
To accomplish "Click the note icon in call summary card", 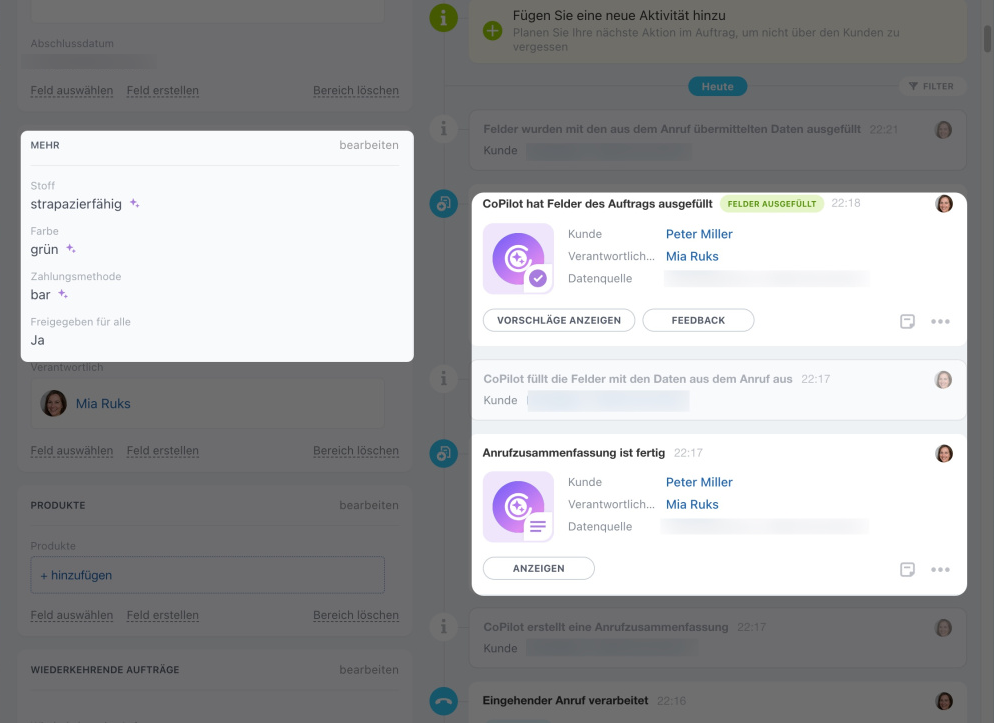I will (x=907, y=570).
